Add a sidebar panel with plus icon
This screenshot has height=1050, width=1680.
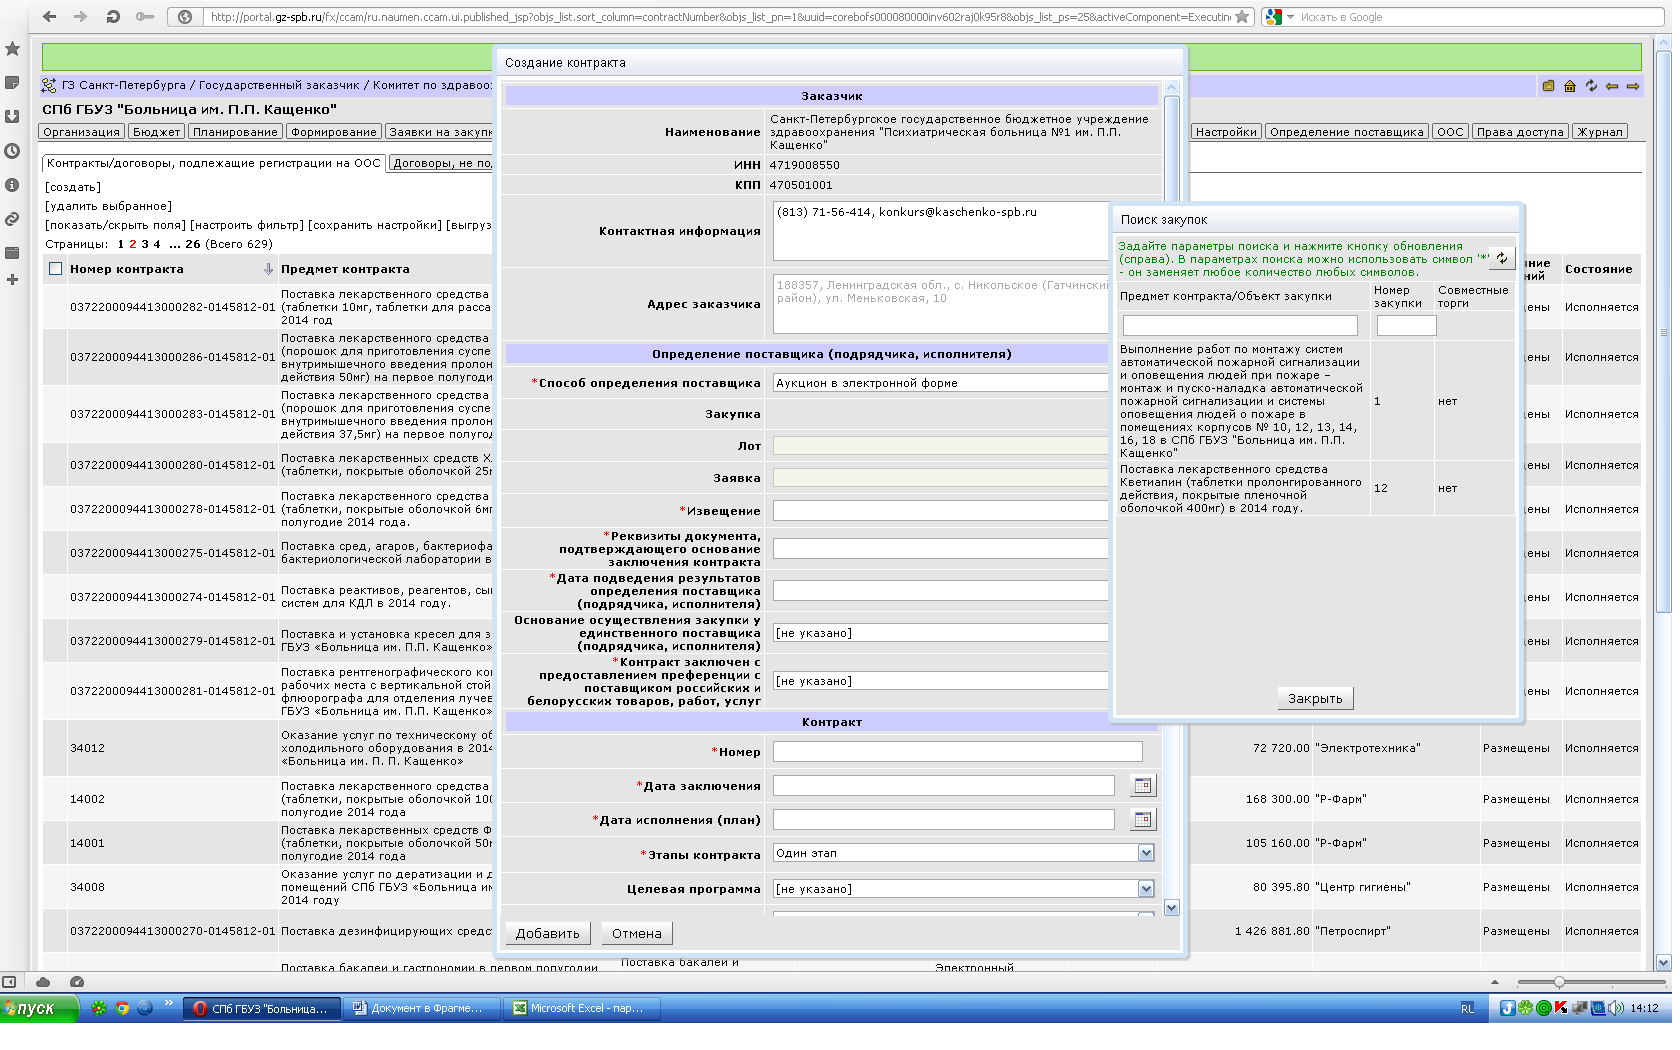tap(12, 280)
